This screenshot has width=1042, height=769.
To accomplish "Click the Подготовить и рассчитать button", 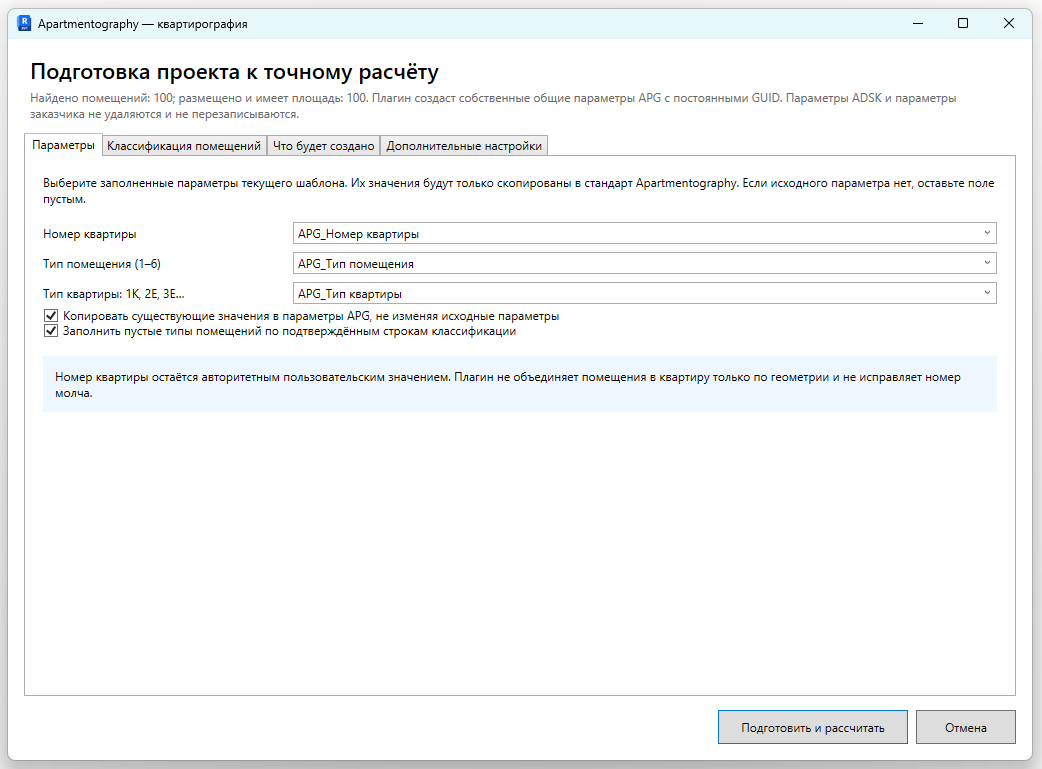I will coord(813,727).
